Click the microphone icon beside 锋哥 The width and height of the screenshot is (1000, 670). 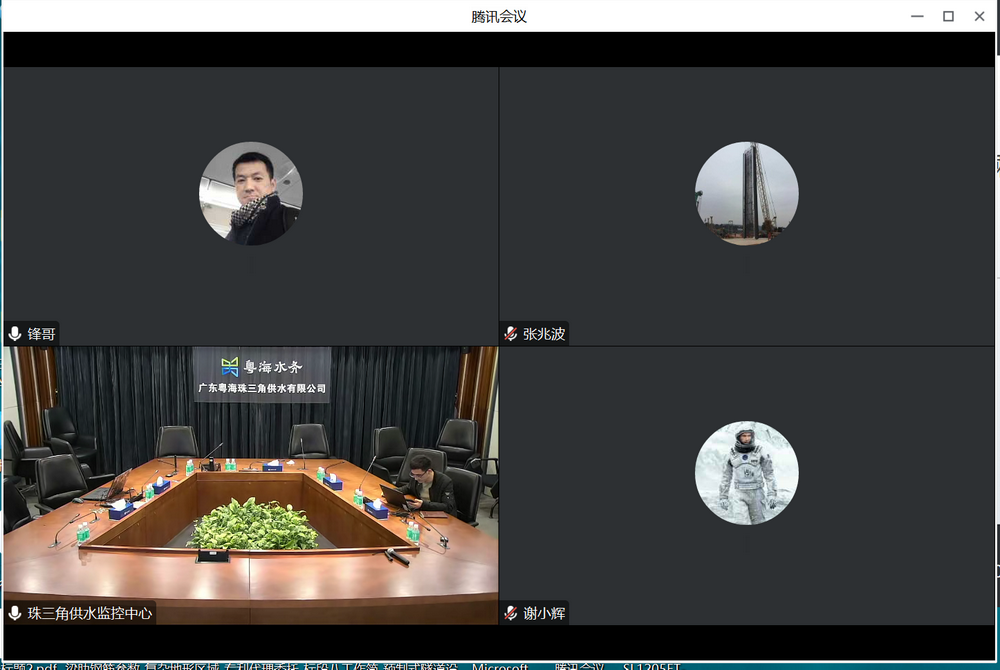15,334
